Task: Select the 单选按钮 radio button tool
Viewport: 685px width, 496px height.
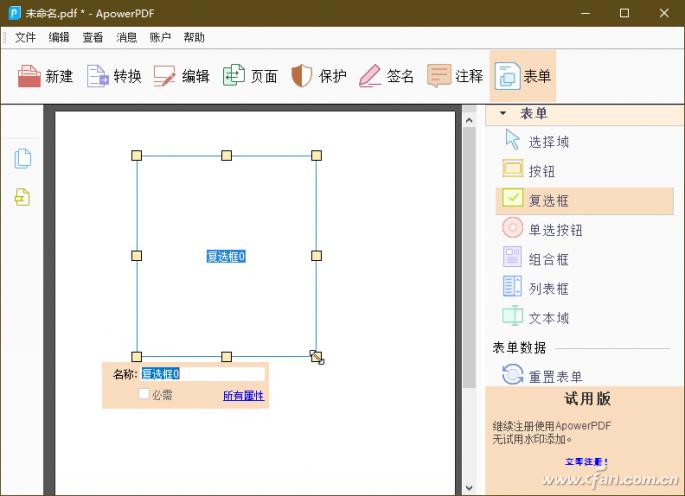Action: click(x=513, y=228)
